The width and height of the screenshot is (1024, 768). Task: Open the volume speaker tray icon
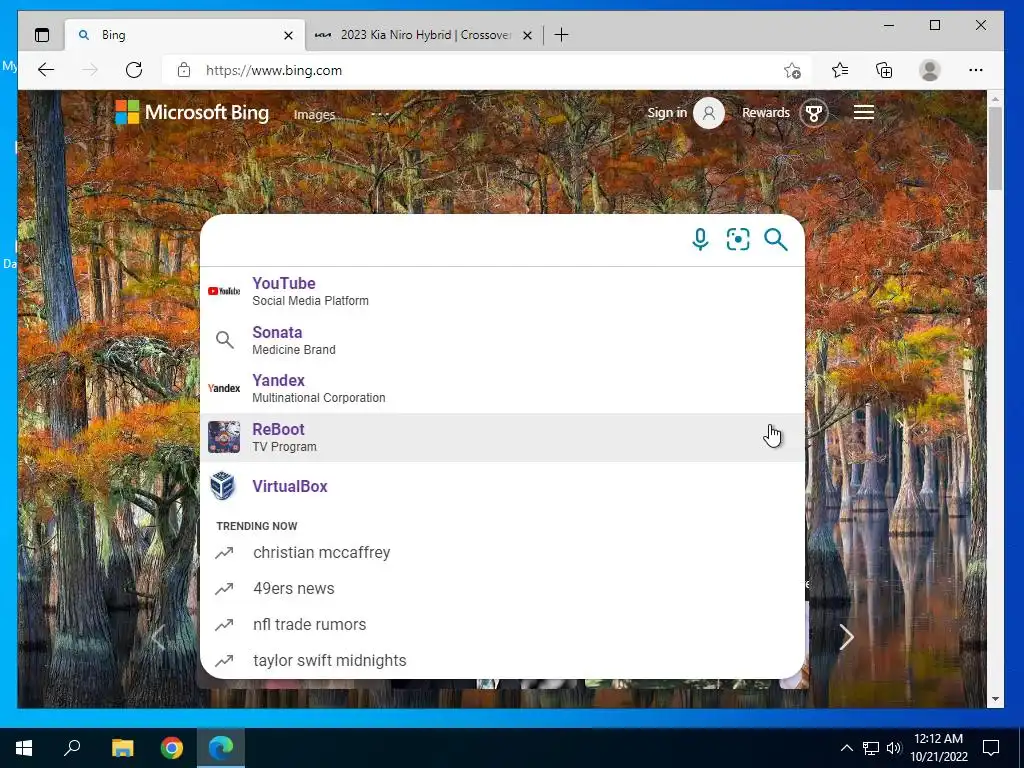(x=894, y=748)
